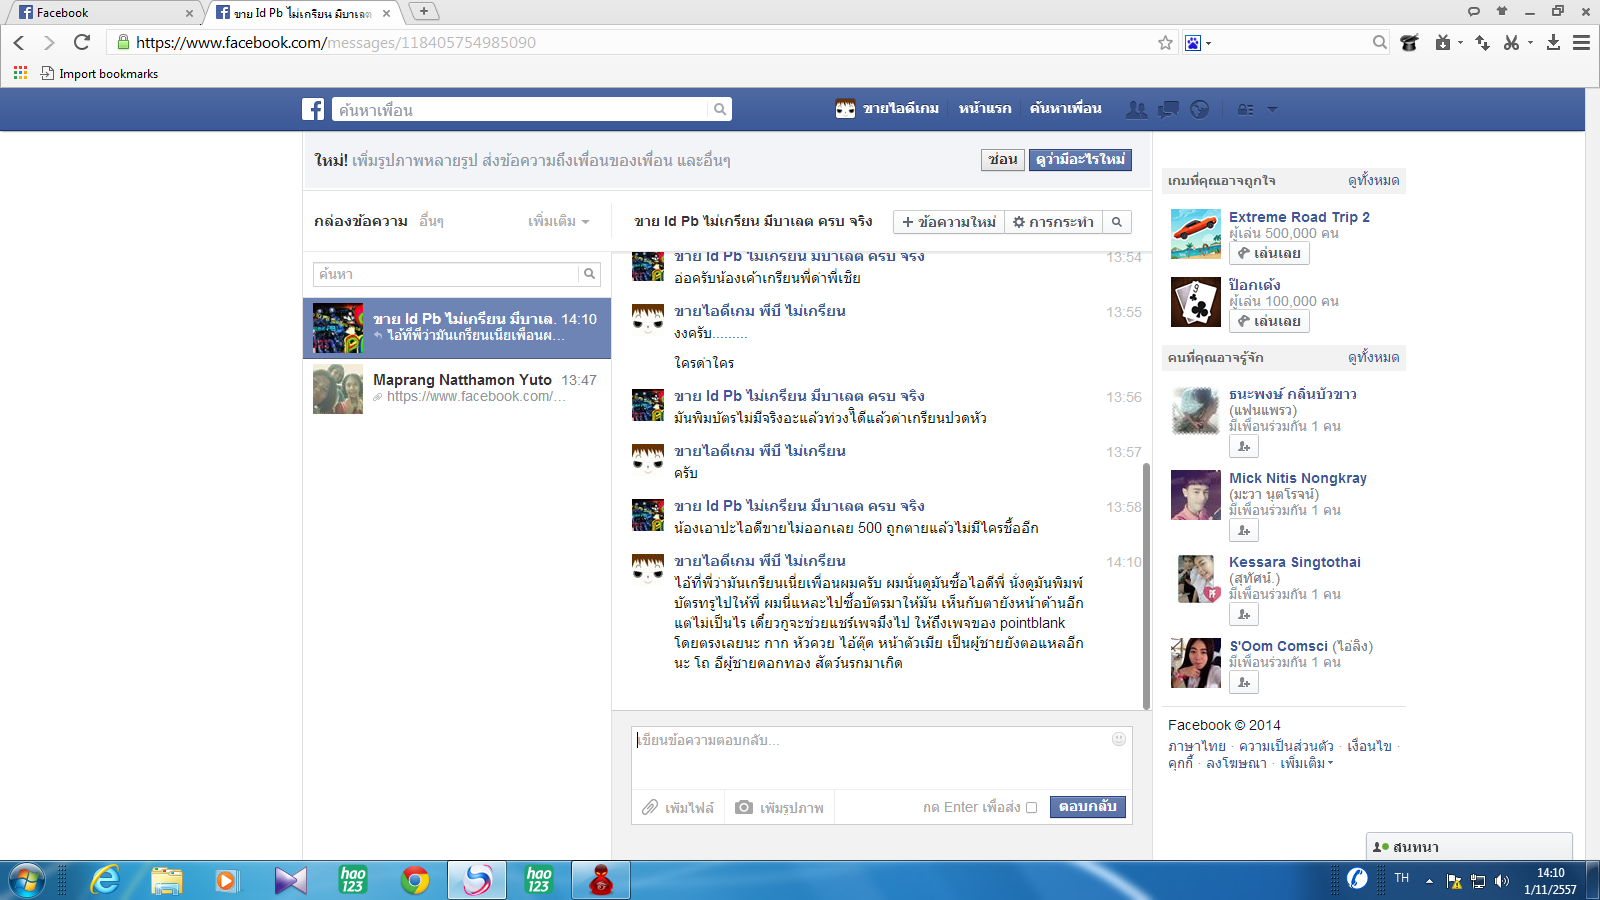1600x900 pixels.
Task: Open the scissors tool dropdown arrow
Action: [x=1530, y=42]
